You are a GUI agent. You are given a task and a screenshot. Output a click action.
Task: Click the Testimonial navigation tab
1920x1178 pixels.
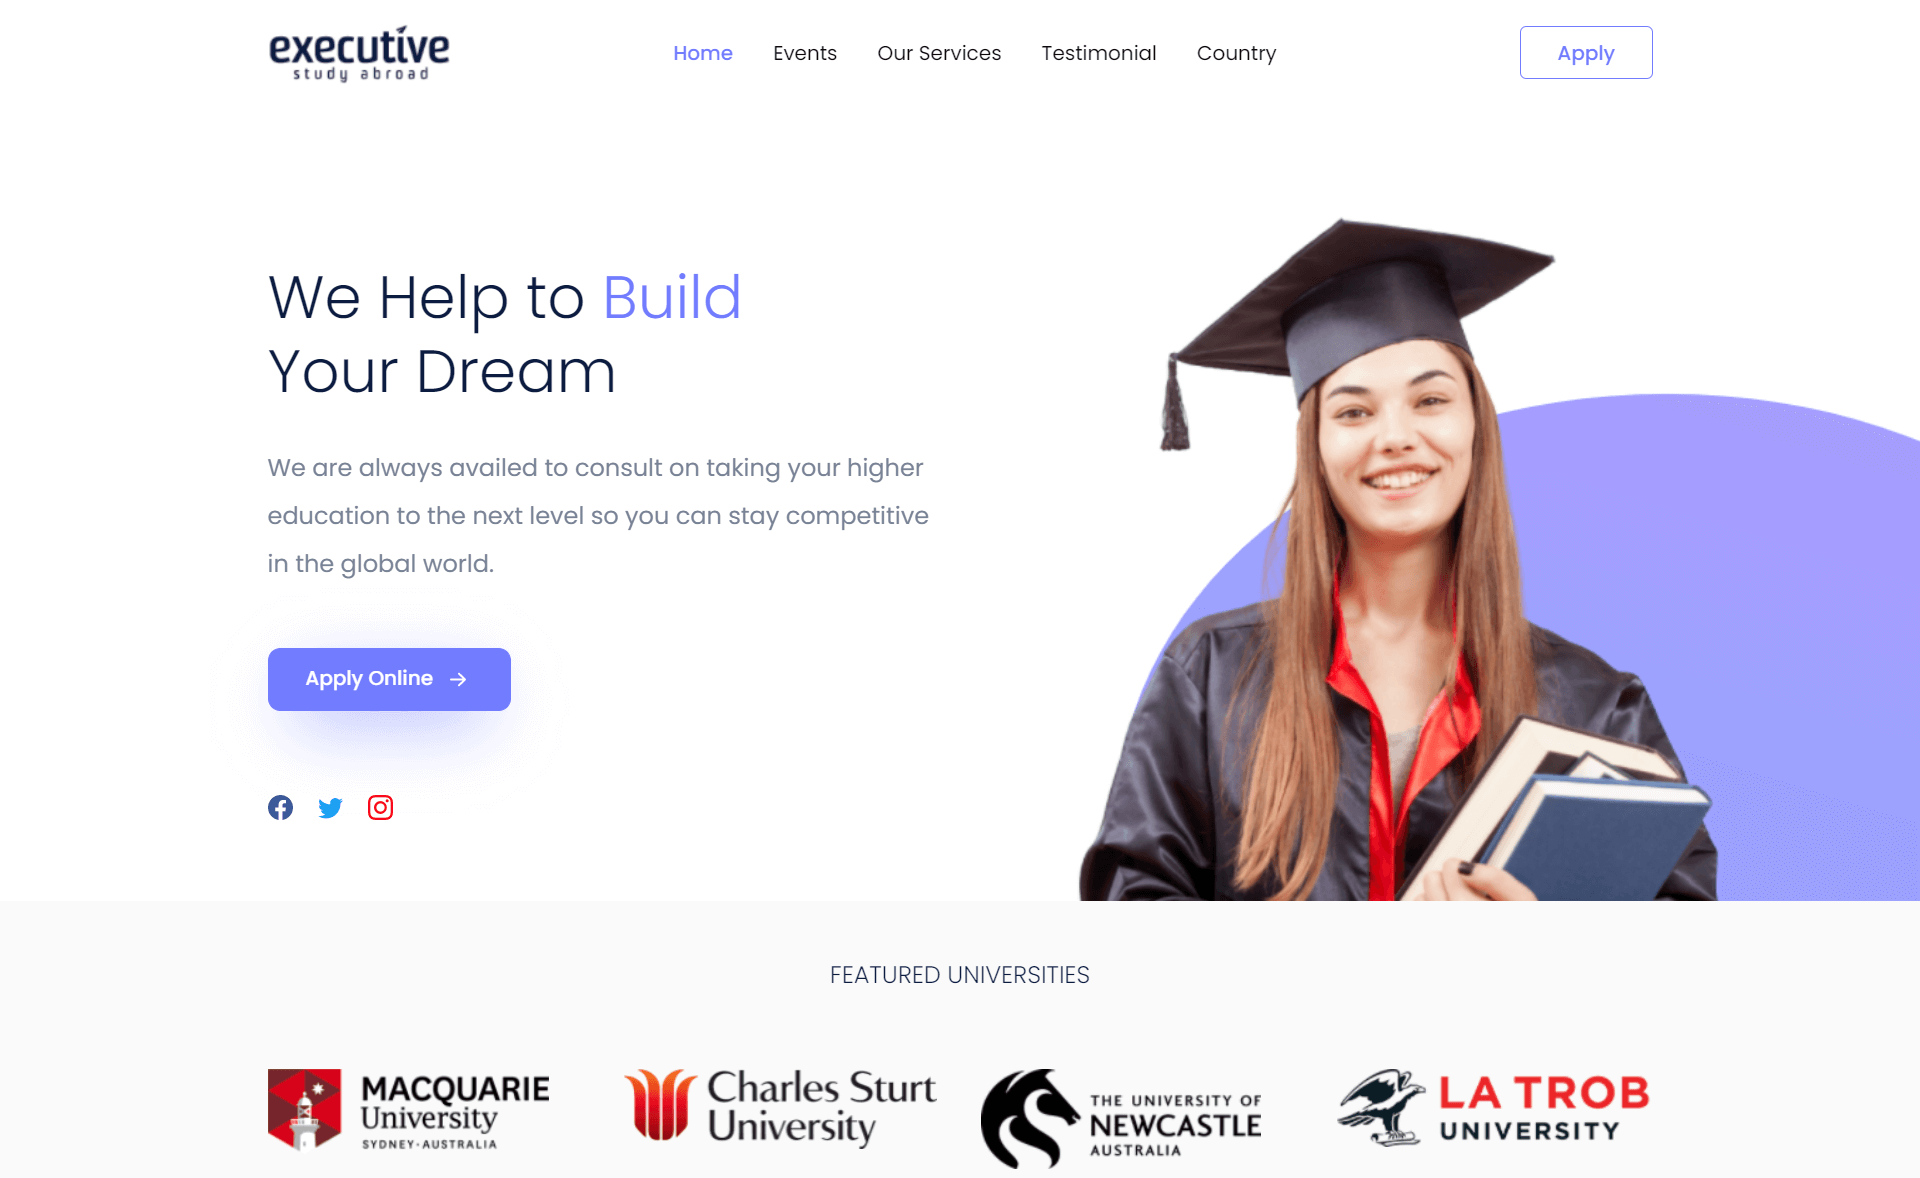coord(1097,52)
